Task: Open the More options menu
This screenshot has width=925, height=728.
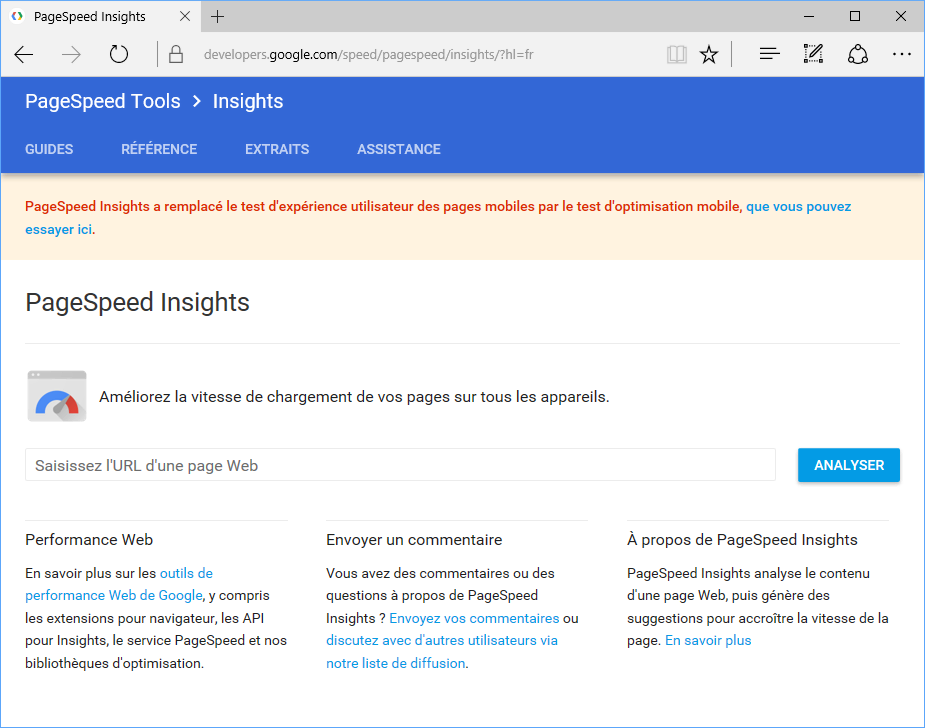Action: [x=901, y=54]
